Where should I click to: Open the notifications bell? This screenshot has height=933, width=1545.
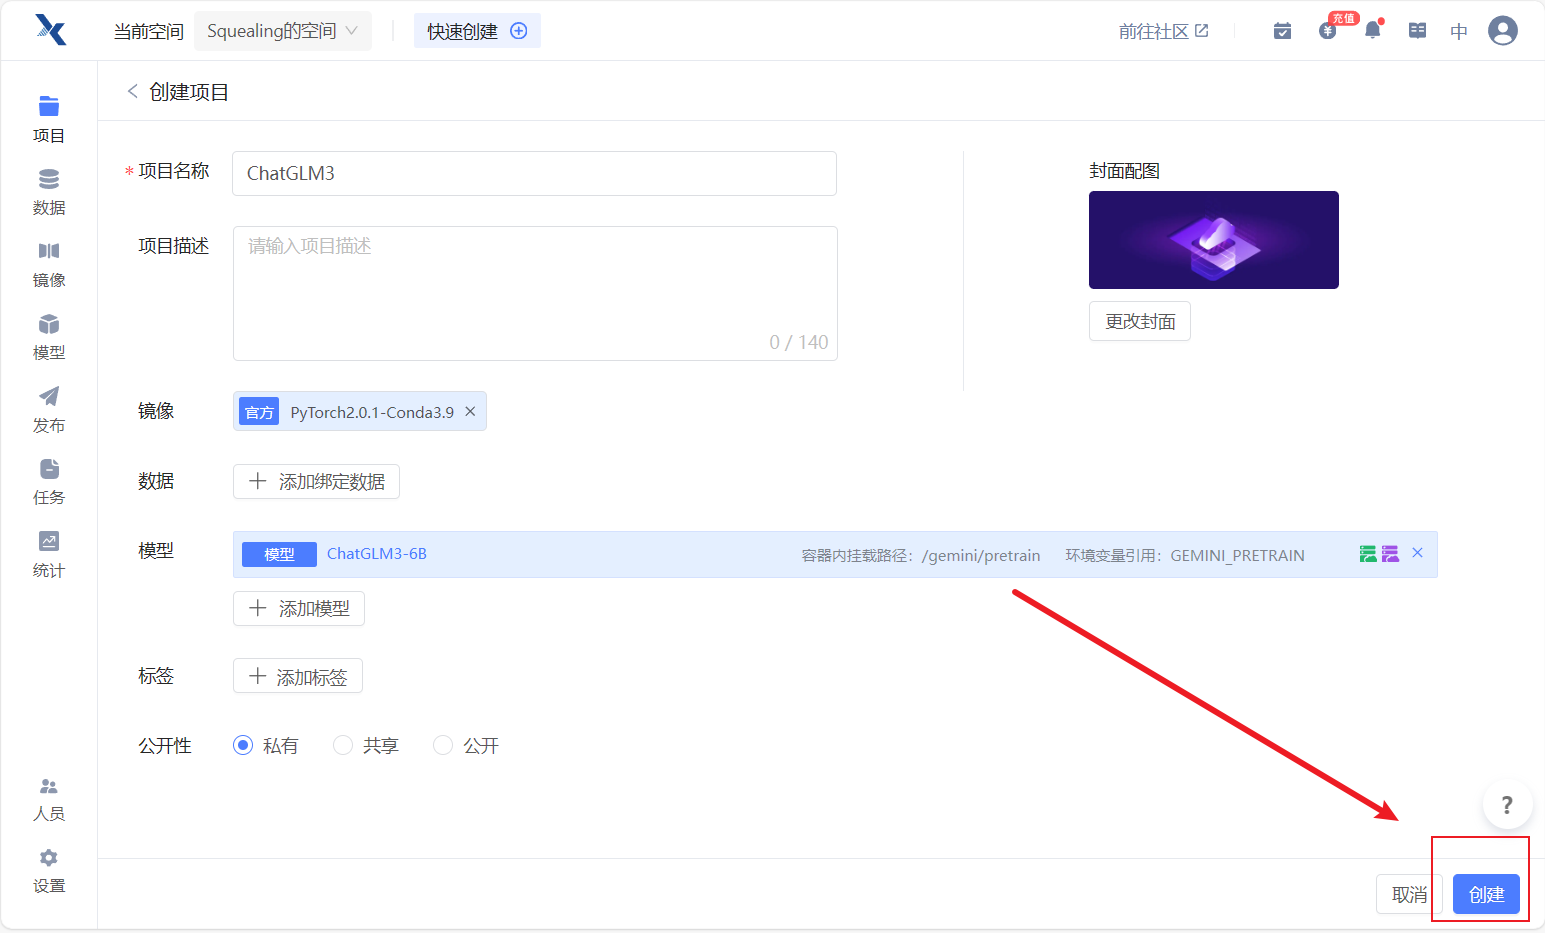coord(1373,30)
